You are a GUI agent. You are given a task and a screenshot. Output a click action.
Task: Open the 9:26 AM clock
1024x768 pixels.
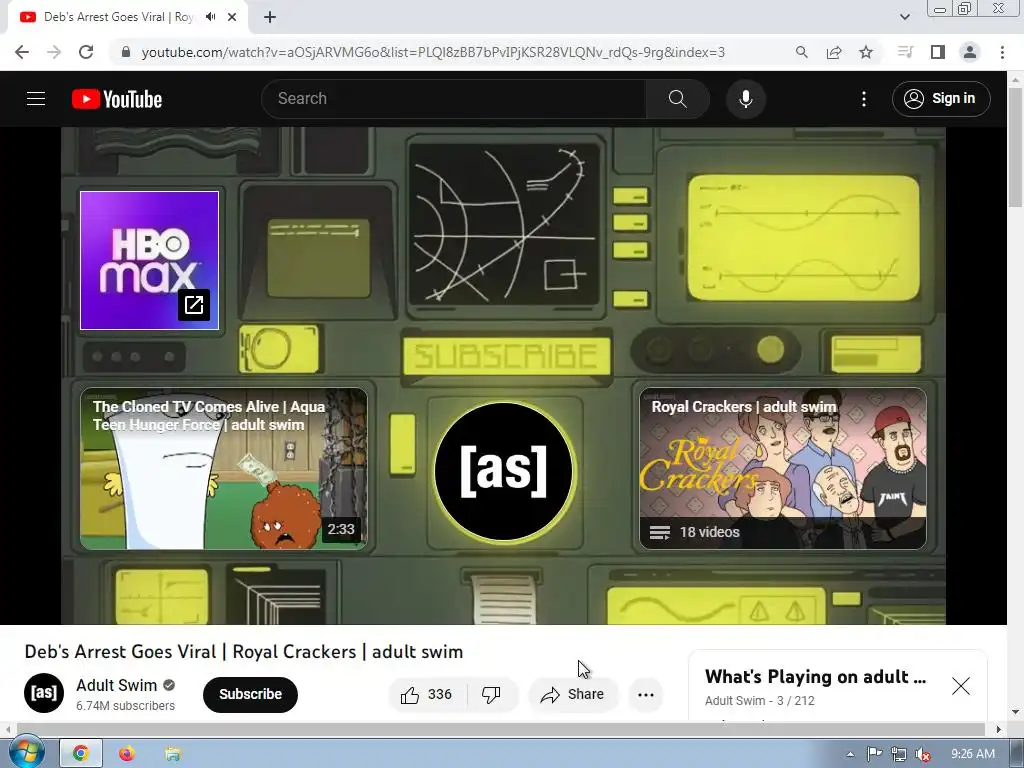tap(972, 754)
